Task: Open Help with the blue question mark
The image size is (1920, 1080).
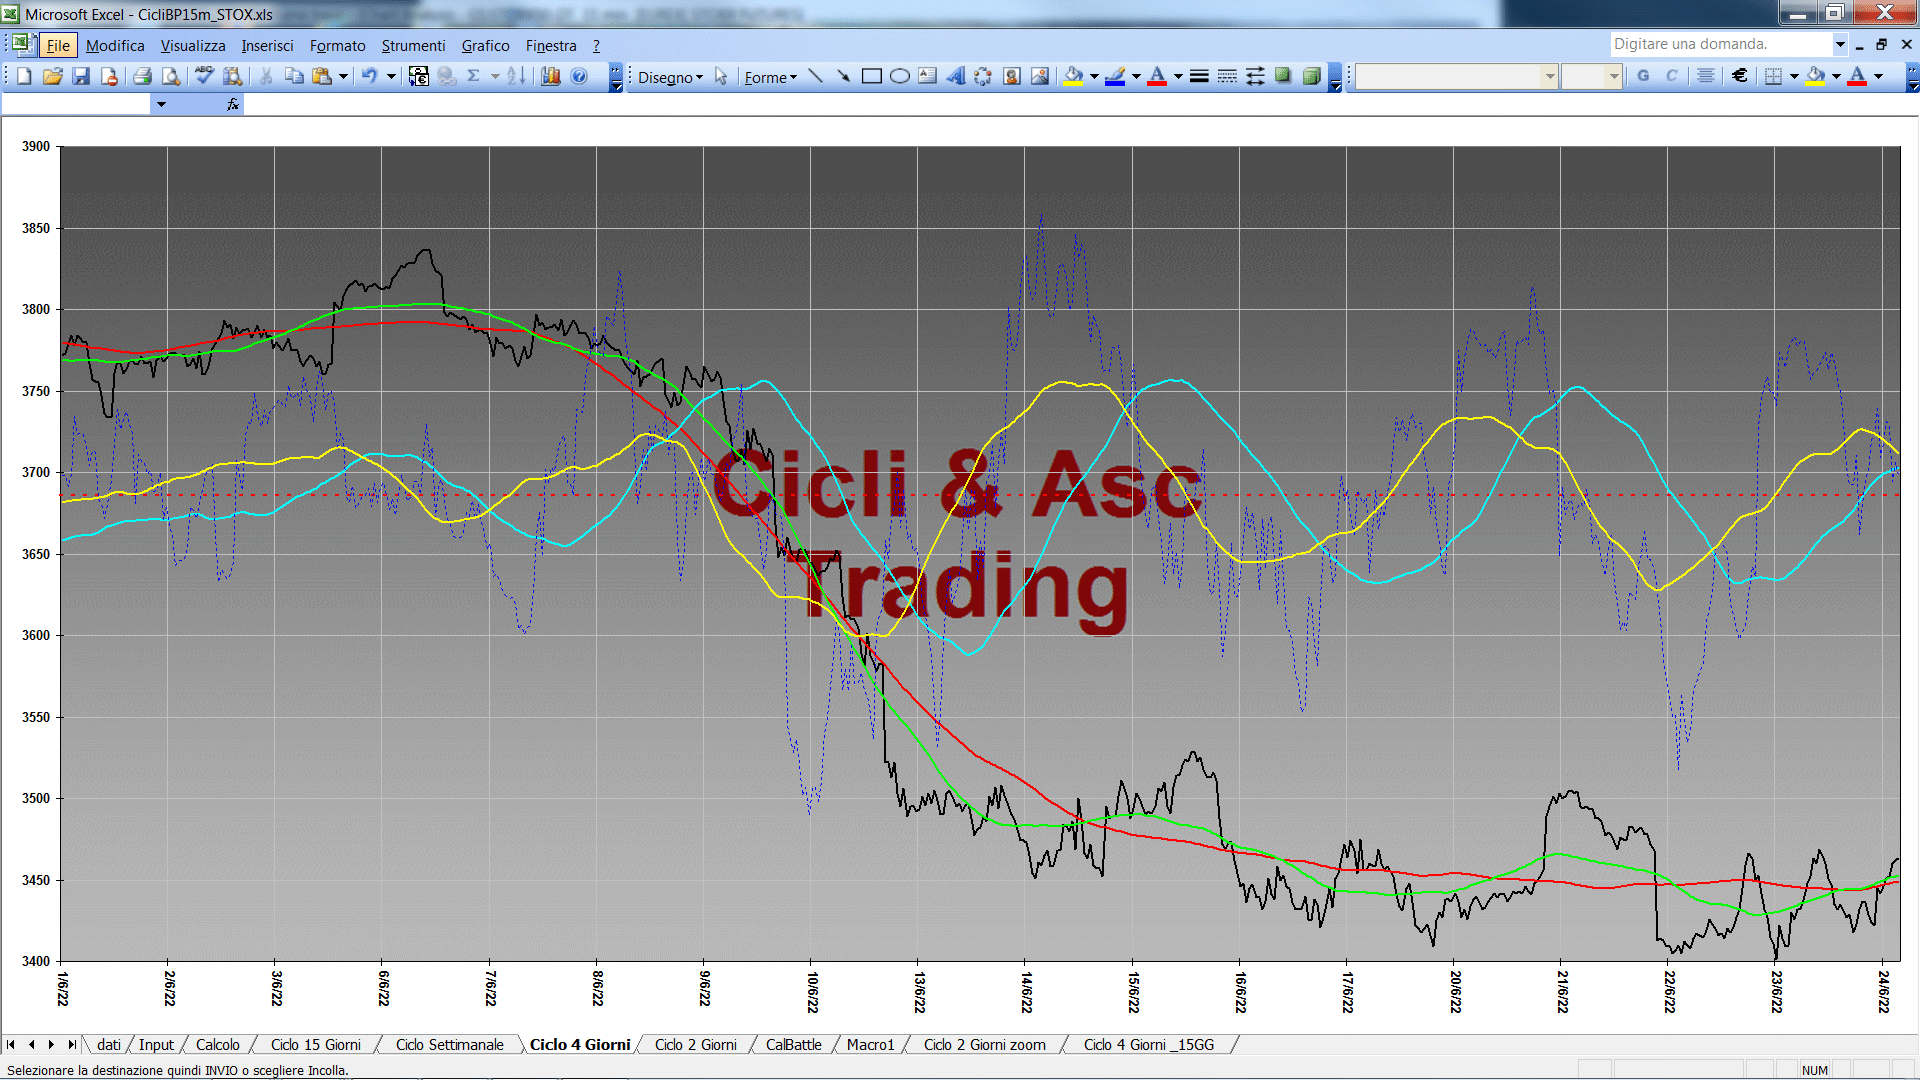Action: tap(579, 77)
